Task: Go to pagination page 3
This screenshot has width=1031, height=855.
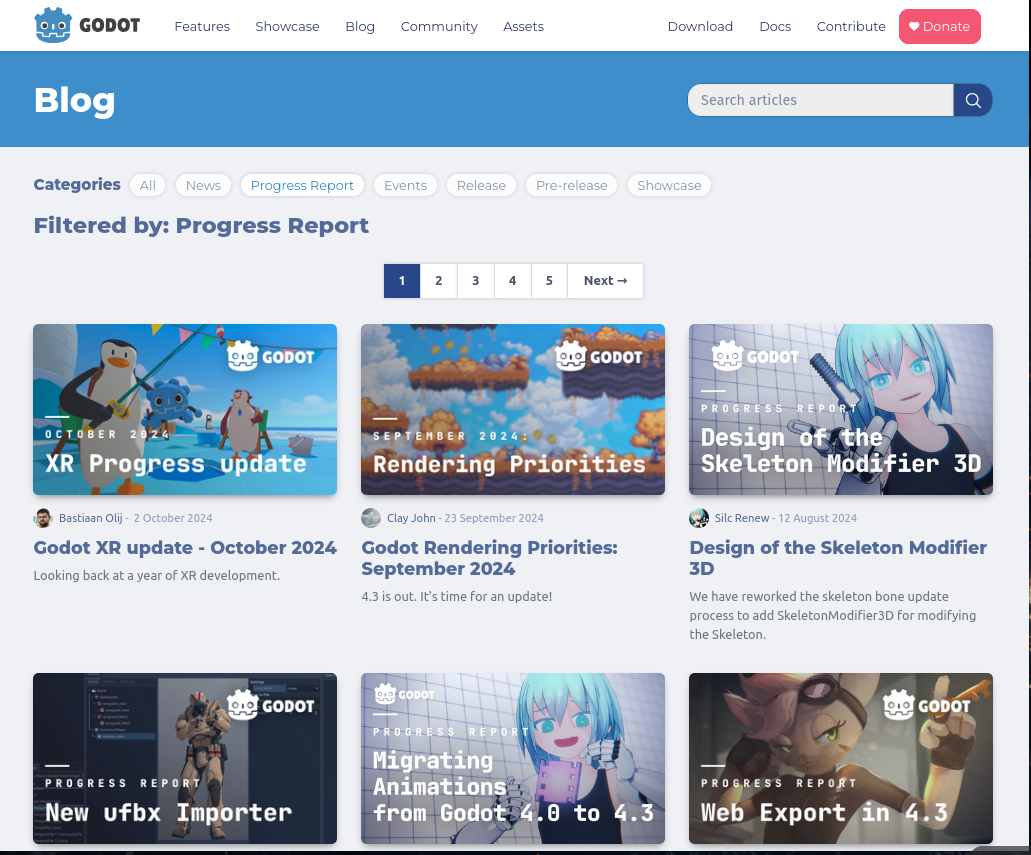Action: point(475,281)
